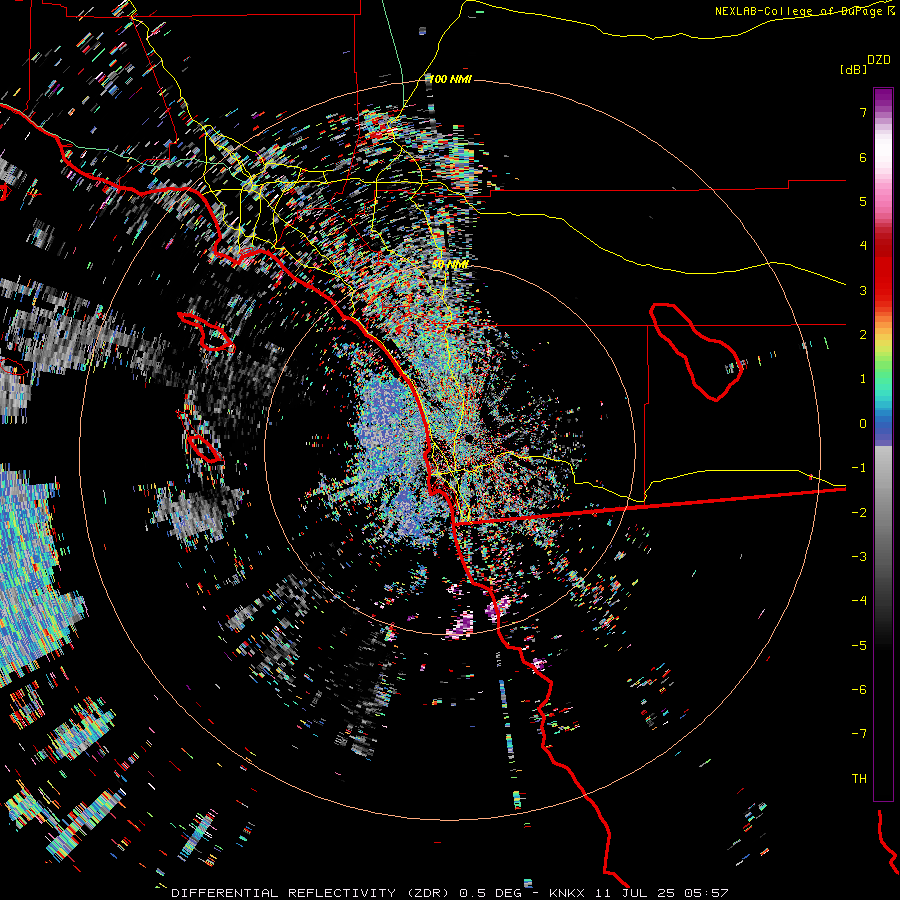The height and width of the screenshot is (900, 900).
Task: Click the "0.5 DEG" elevation text
Action: point(490,893)
